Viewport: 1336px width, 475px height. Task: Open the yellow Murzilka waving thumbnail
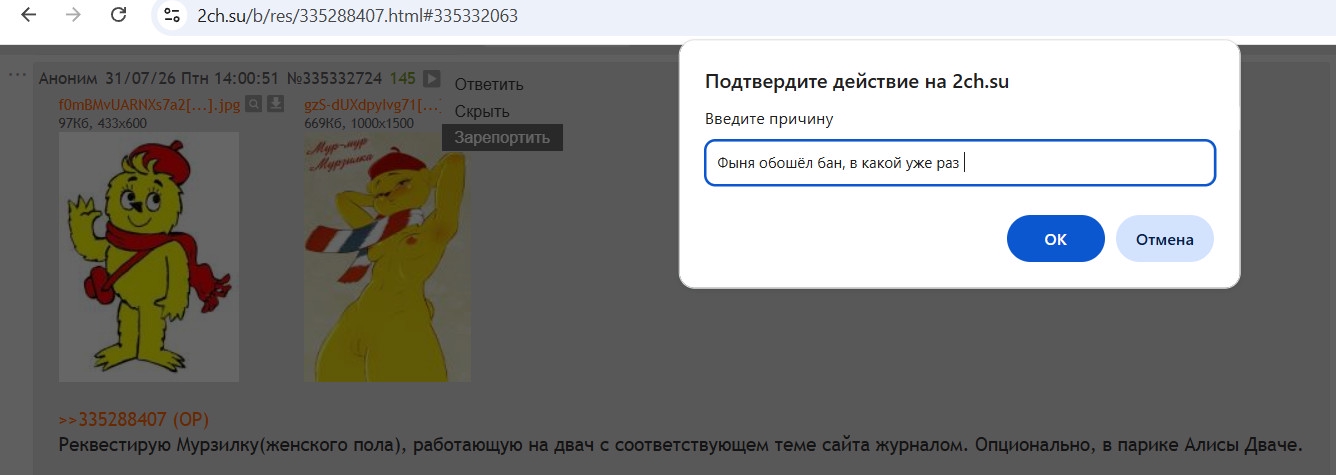tap(149, 257)
